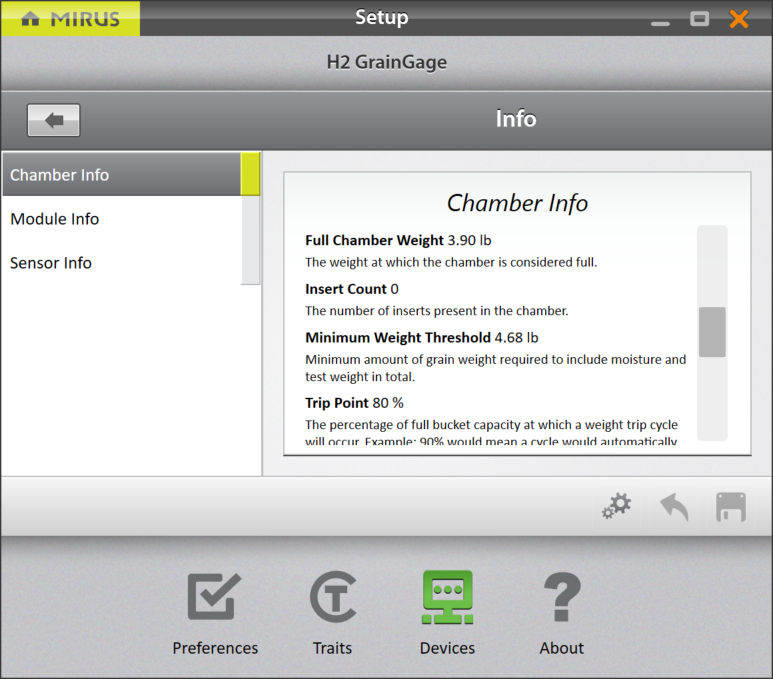Image resolution: width=773 pixels, height=679 pixels.
Task: Maximize the Setup window
Action: [700, 19]
